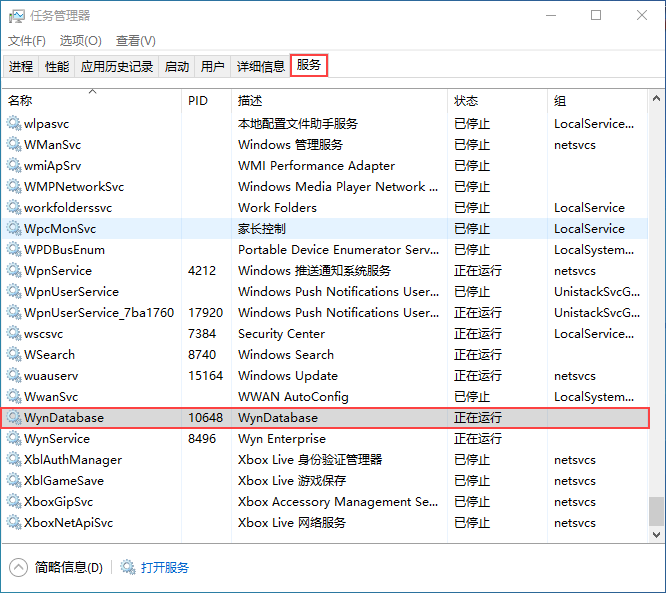Click the gear icon beside WwanSvc
The height and width of the screenshot is (593, 666).
14,396
